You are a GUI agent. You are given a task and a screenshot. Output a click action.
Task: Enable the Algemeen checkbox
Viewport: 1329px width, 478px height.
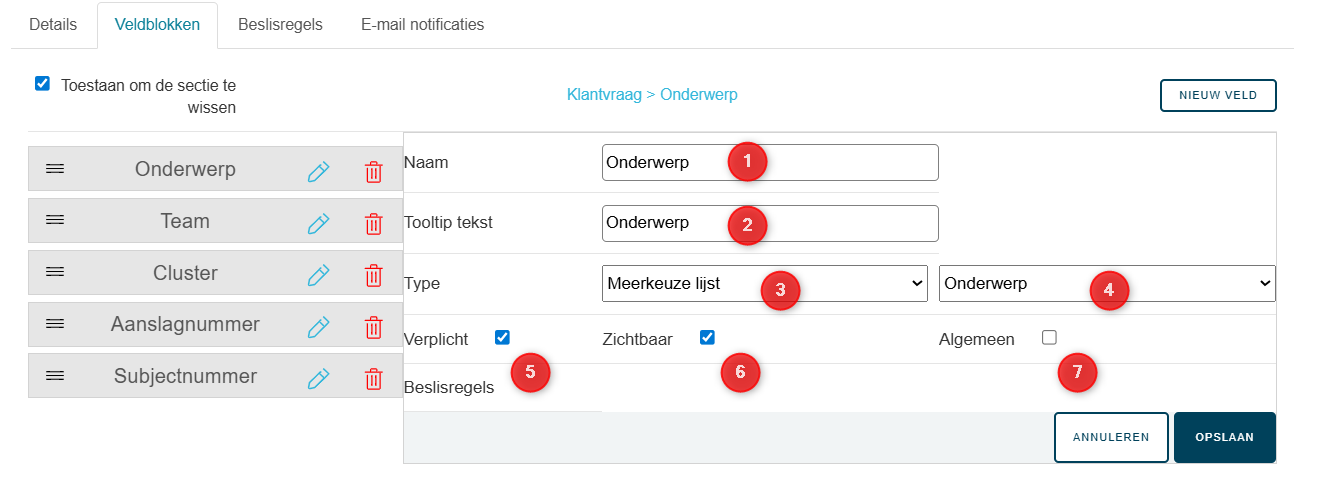pyautogui.click(x=1049, y=338)
